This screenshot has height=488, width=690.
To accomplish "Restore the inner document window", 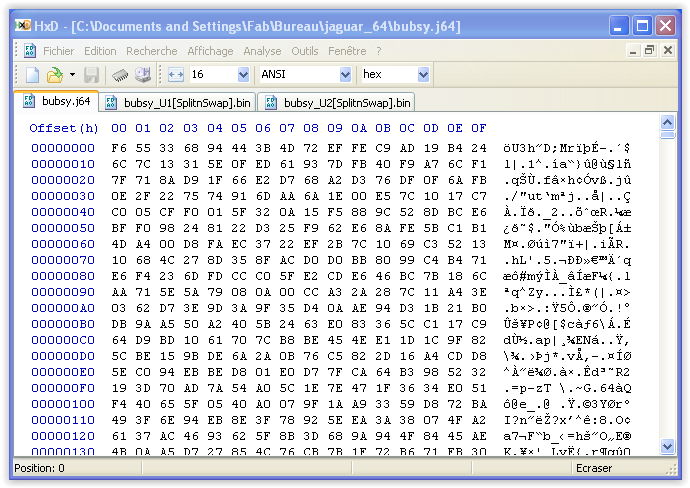I will [650, 51].
